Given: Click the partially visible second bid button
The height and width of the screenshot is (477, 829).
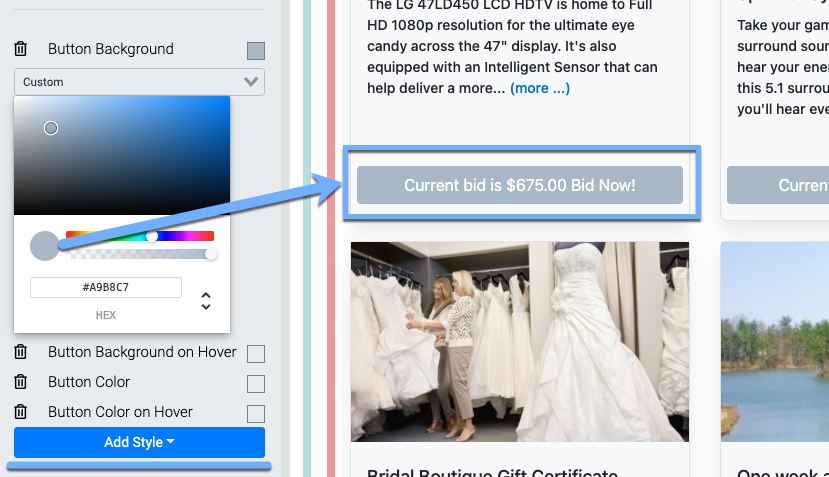Looking at the screenshot, I should point(777,185).
